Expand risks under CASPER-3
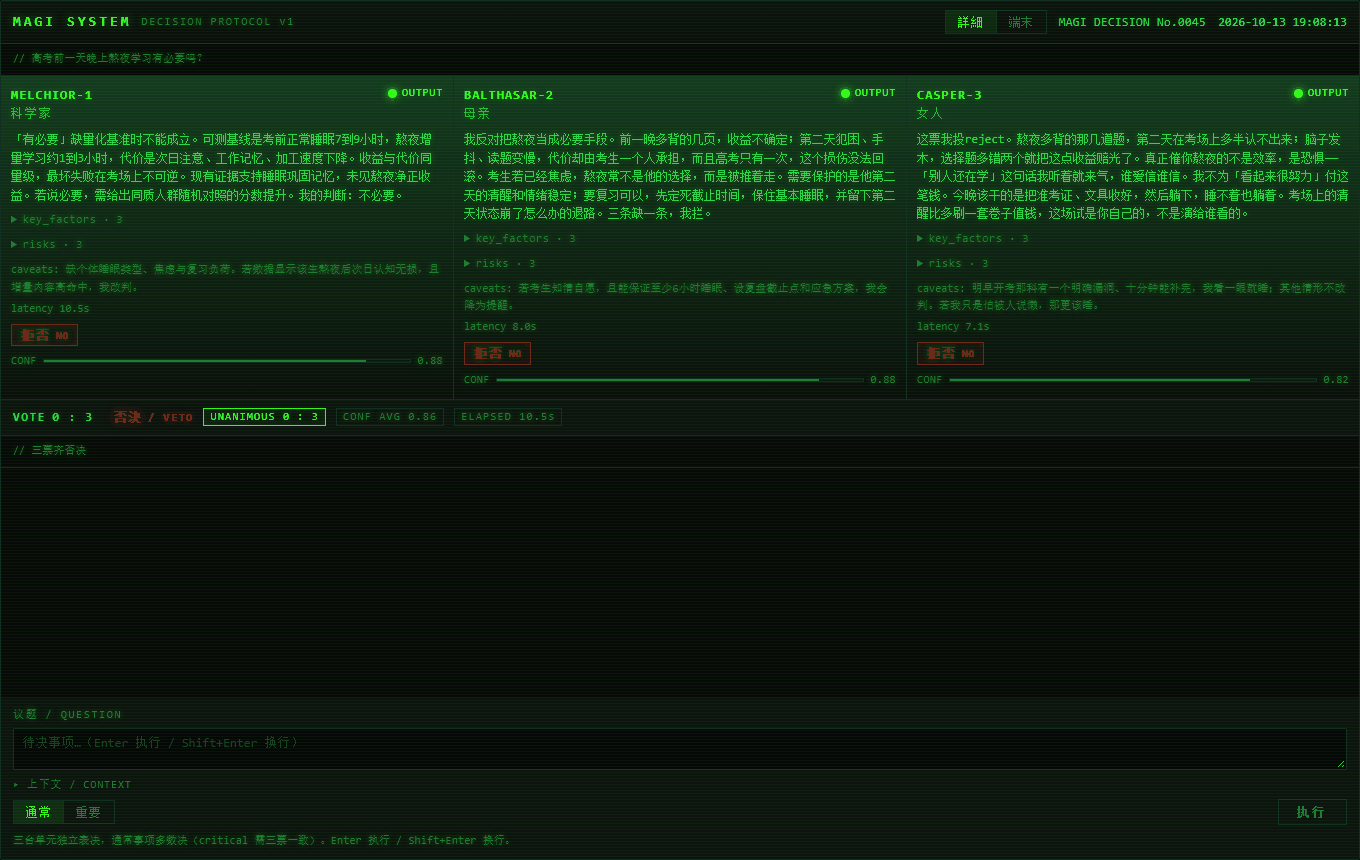 953,263
